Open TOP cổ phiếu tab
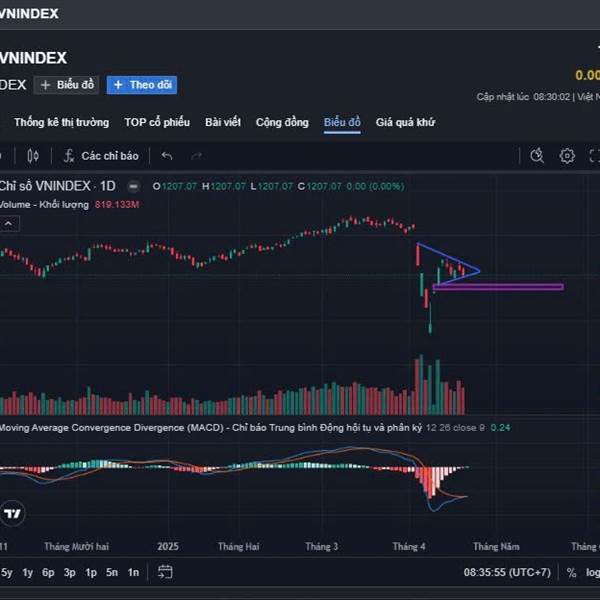 click(x=157, y=122)
